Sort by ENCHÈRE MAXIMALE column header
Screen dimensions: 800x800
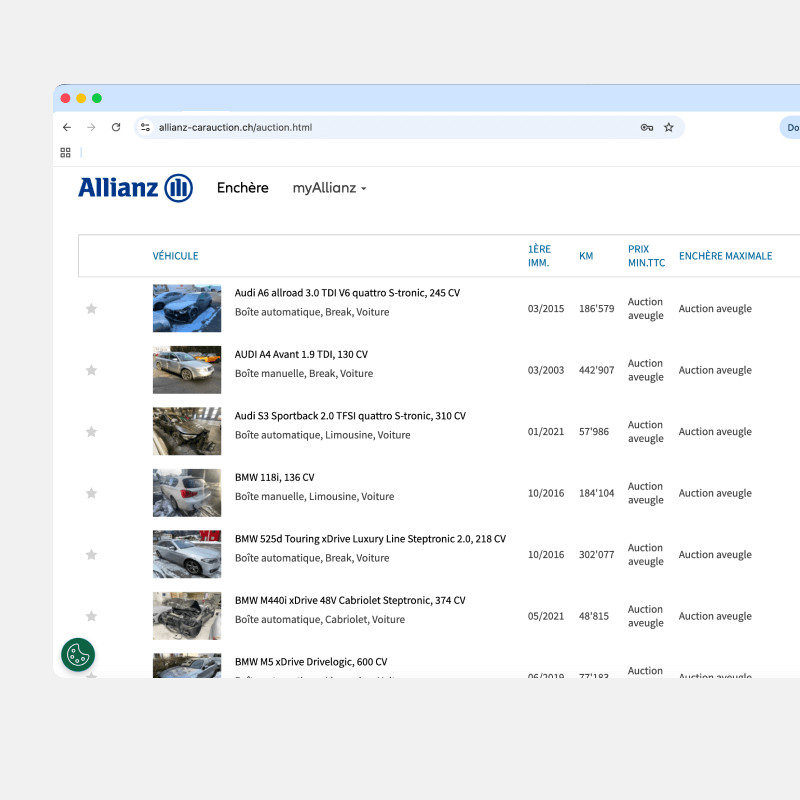pos(726,256)
